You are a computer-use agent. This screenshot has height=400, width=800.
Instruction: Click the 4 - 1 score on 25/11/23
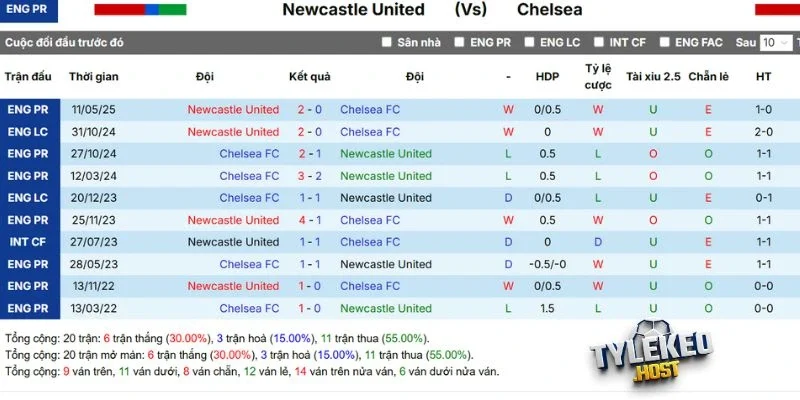[x=309, y=220]
